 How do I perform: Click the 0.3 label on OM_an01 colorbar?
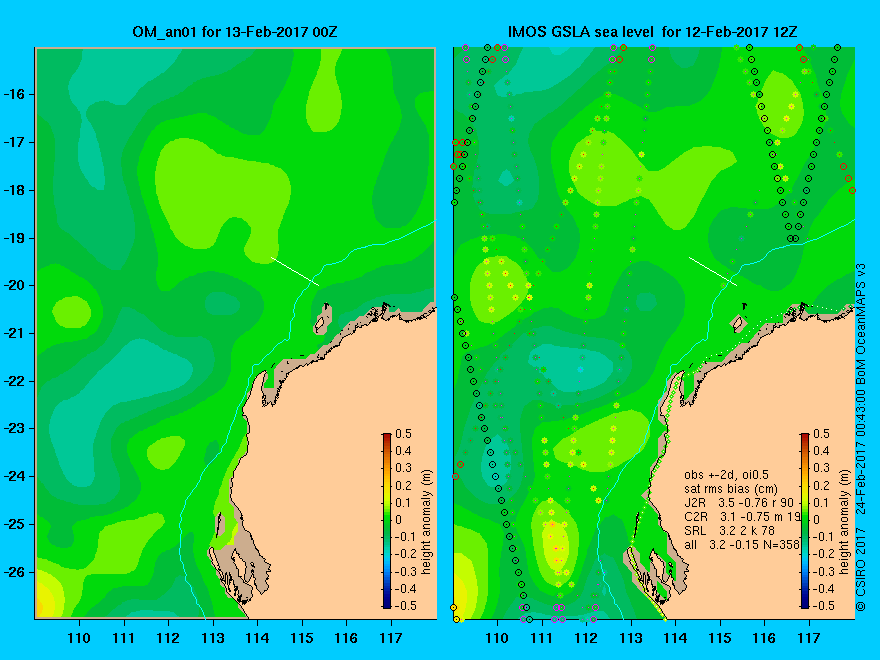click(x=404, y=468)
